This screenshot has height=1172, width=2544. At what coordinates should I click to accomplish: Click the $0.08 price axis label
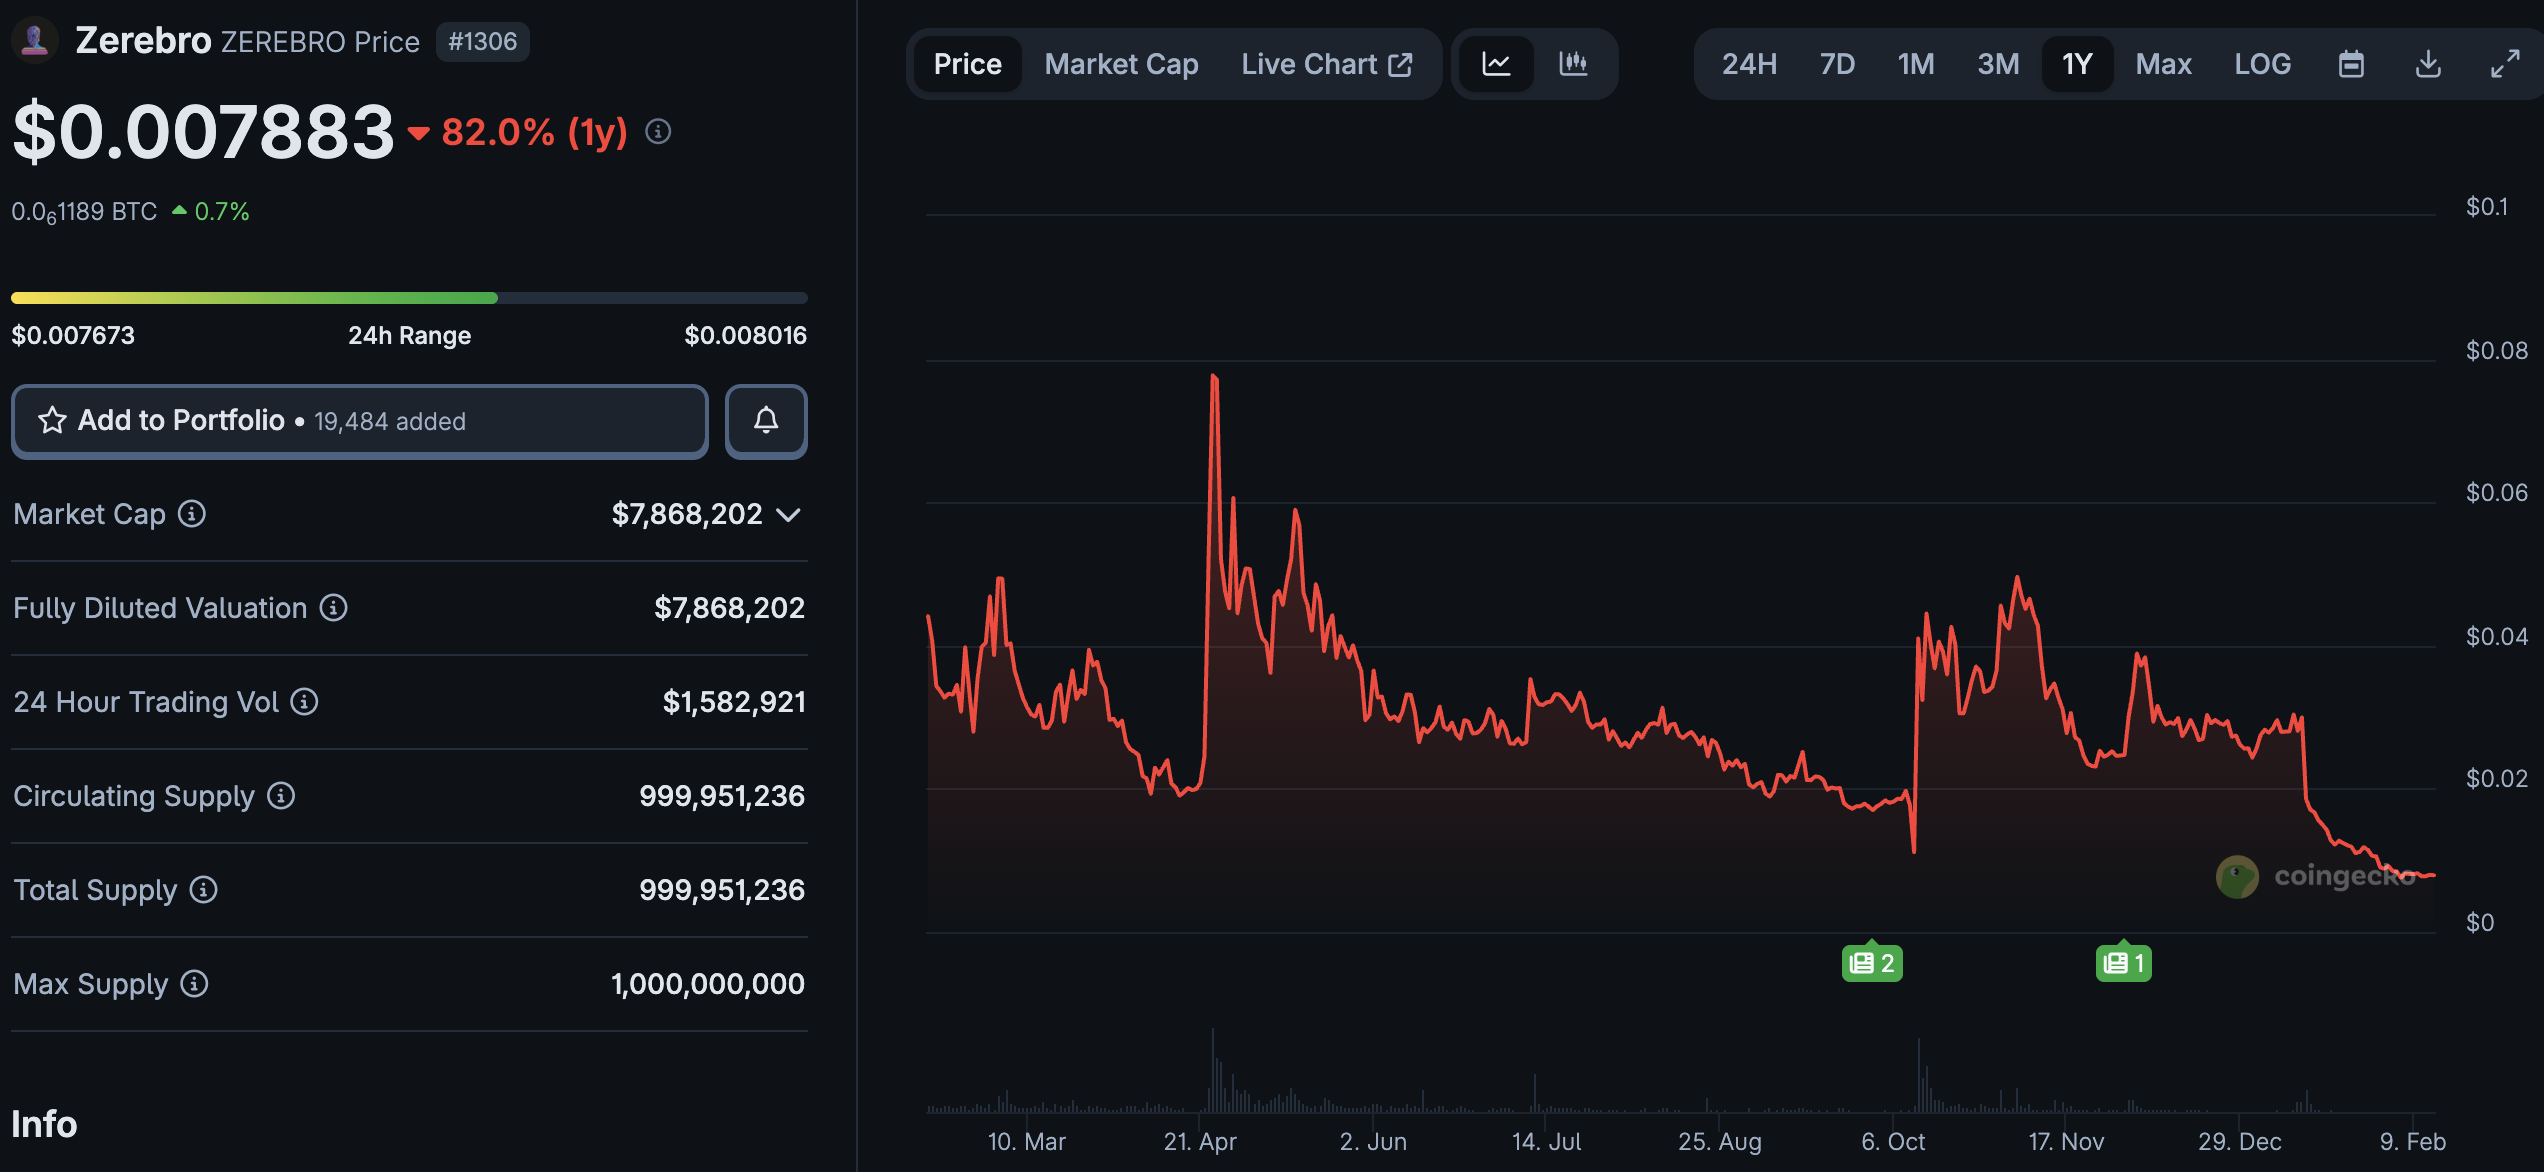point(2496,351)
